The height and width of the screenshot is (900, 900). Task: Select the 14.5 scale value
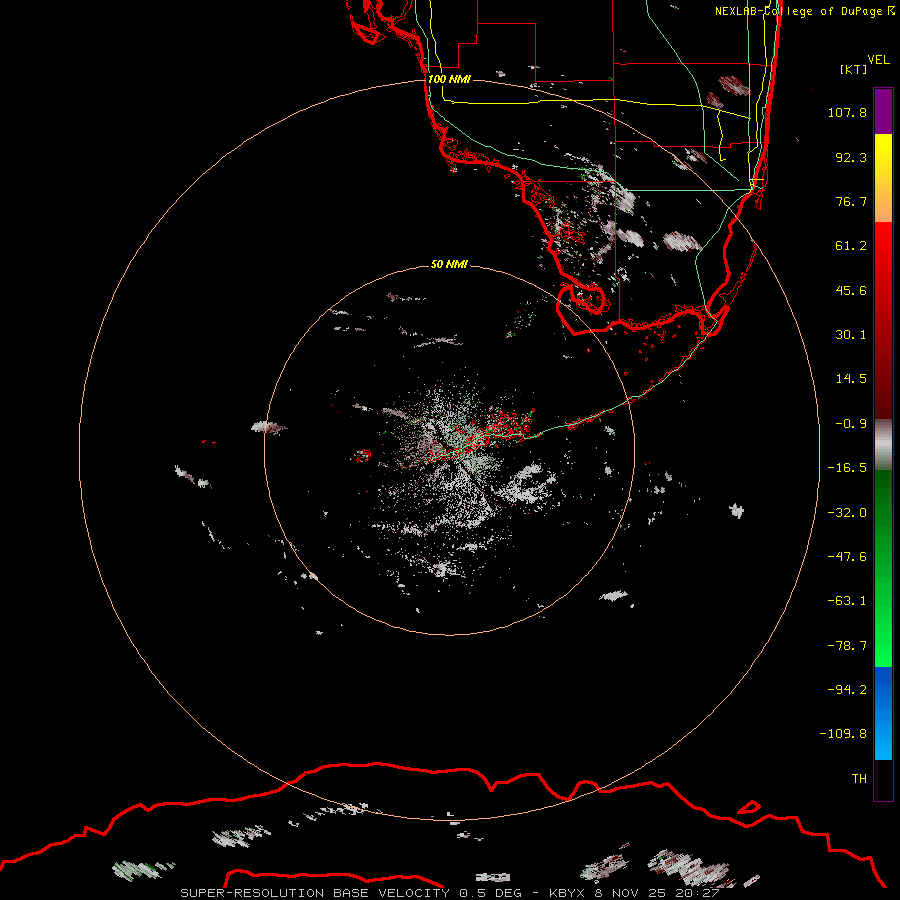click(851, 379)
